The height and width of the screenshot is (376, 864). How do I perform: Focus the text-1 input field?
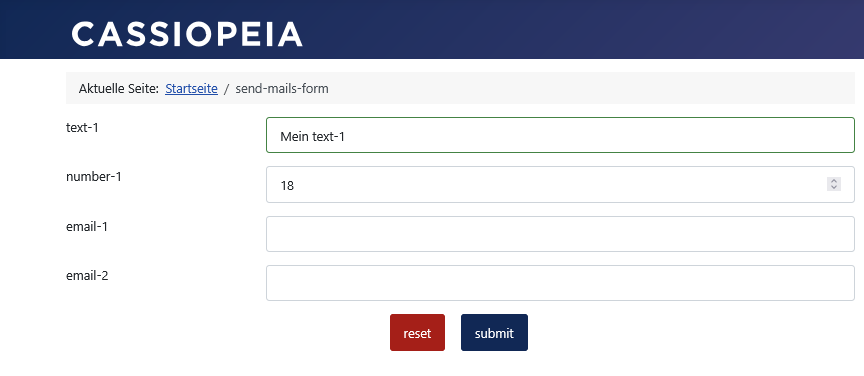(560, 135)
